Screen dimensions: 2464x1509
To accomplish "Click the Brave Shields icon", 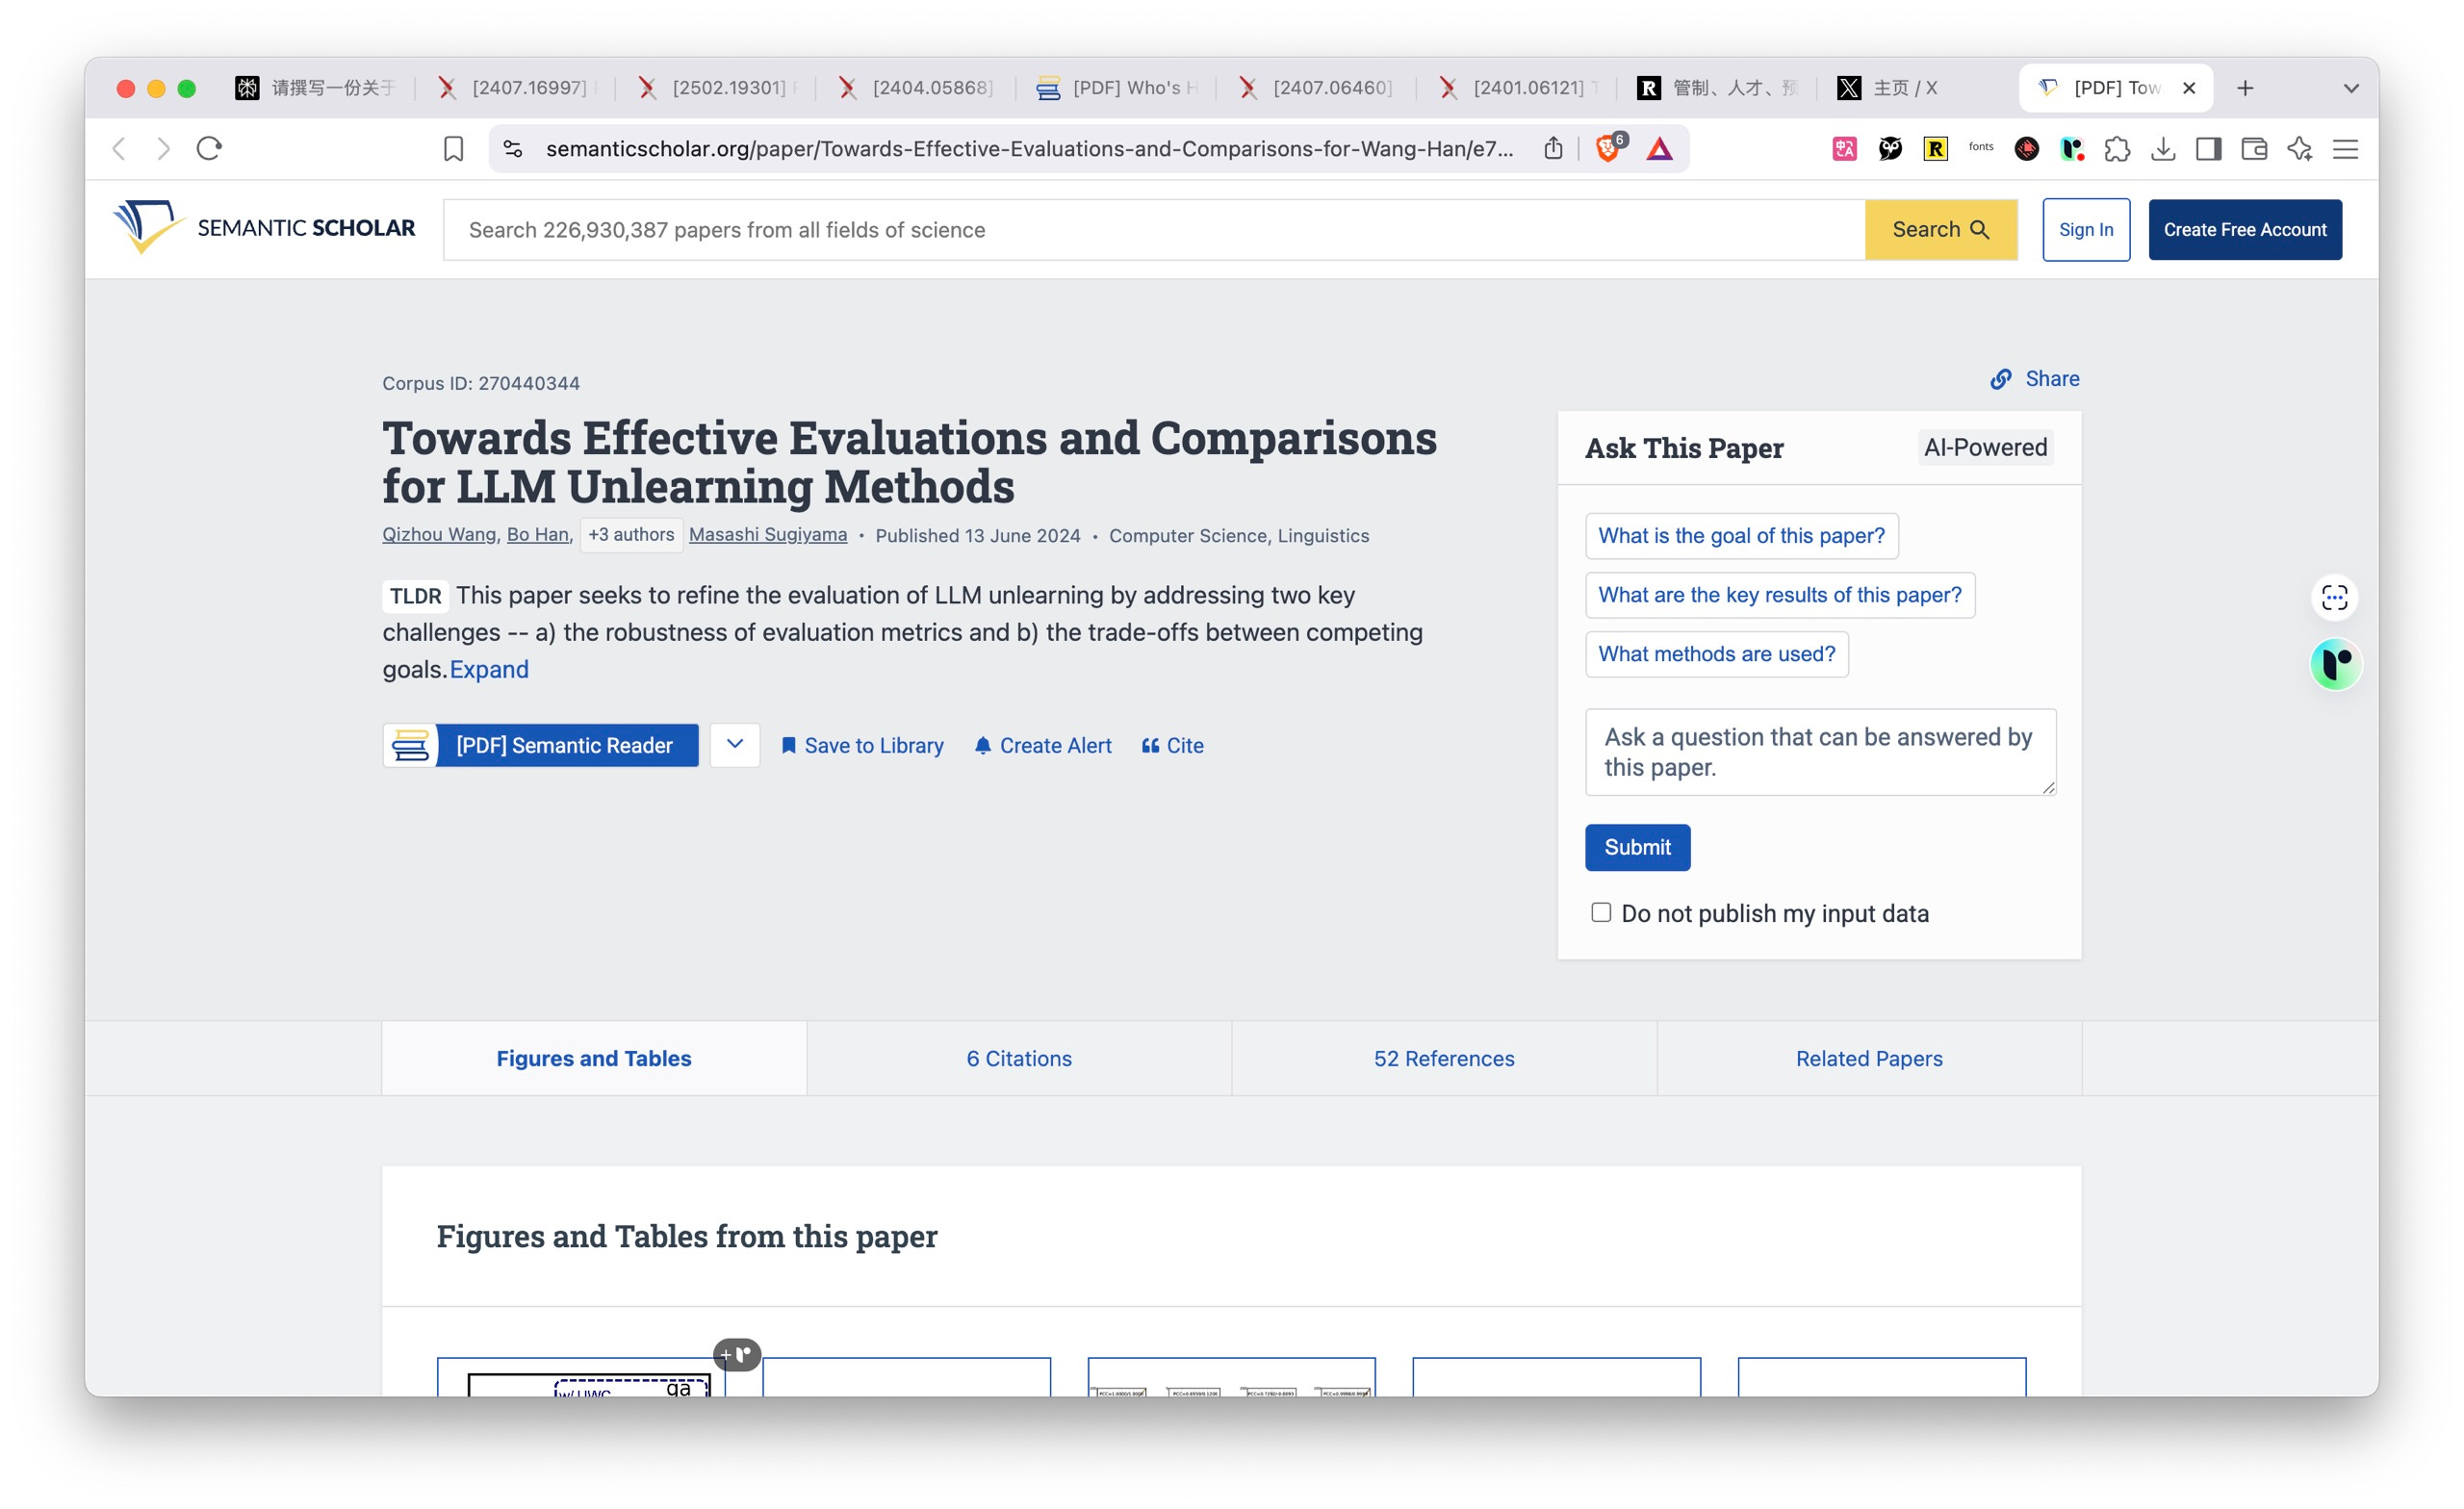I will click(1607, 148).
